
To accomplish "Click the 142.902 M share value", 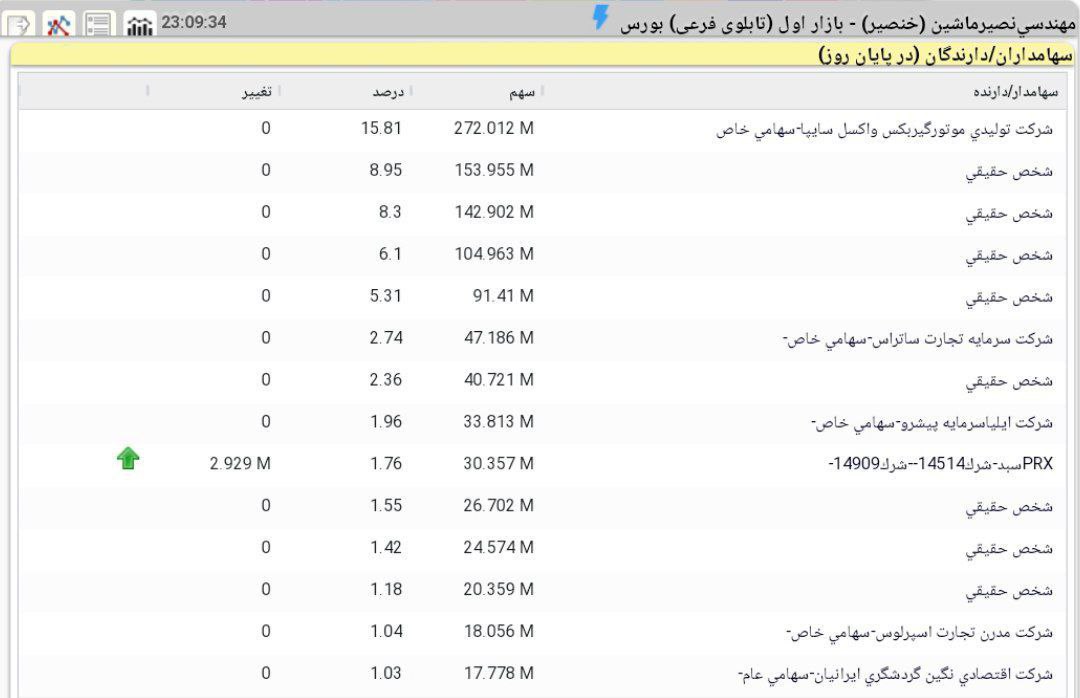I will click(x=494, y=212).
